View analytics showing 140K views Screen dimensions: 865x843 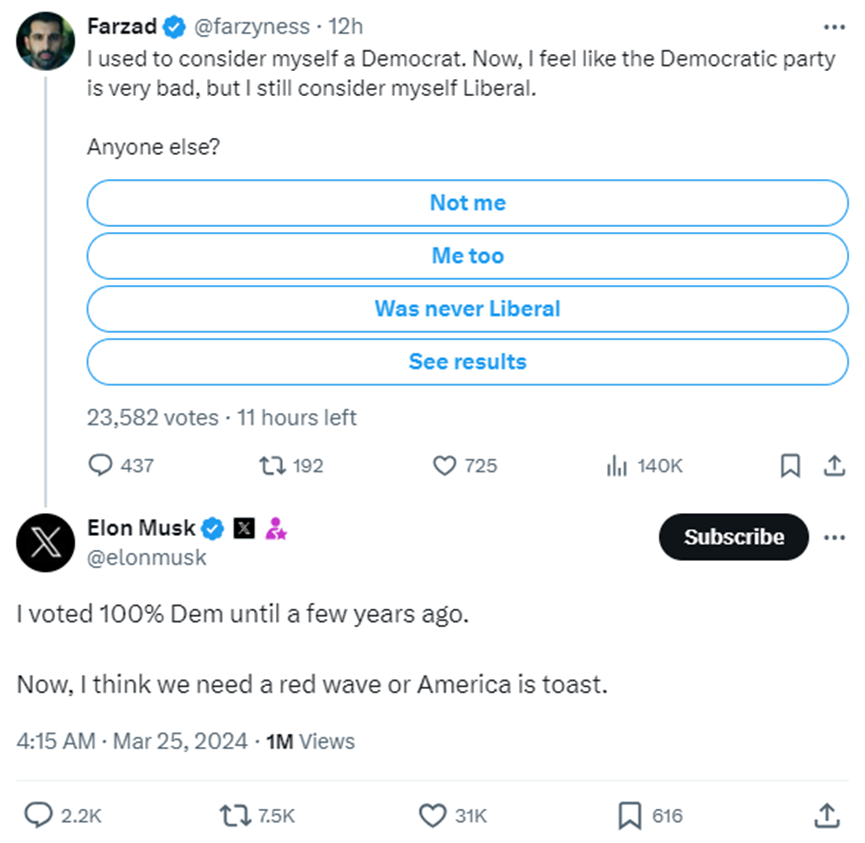click(617, 465)
